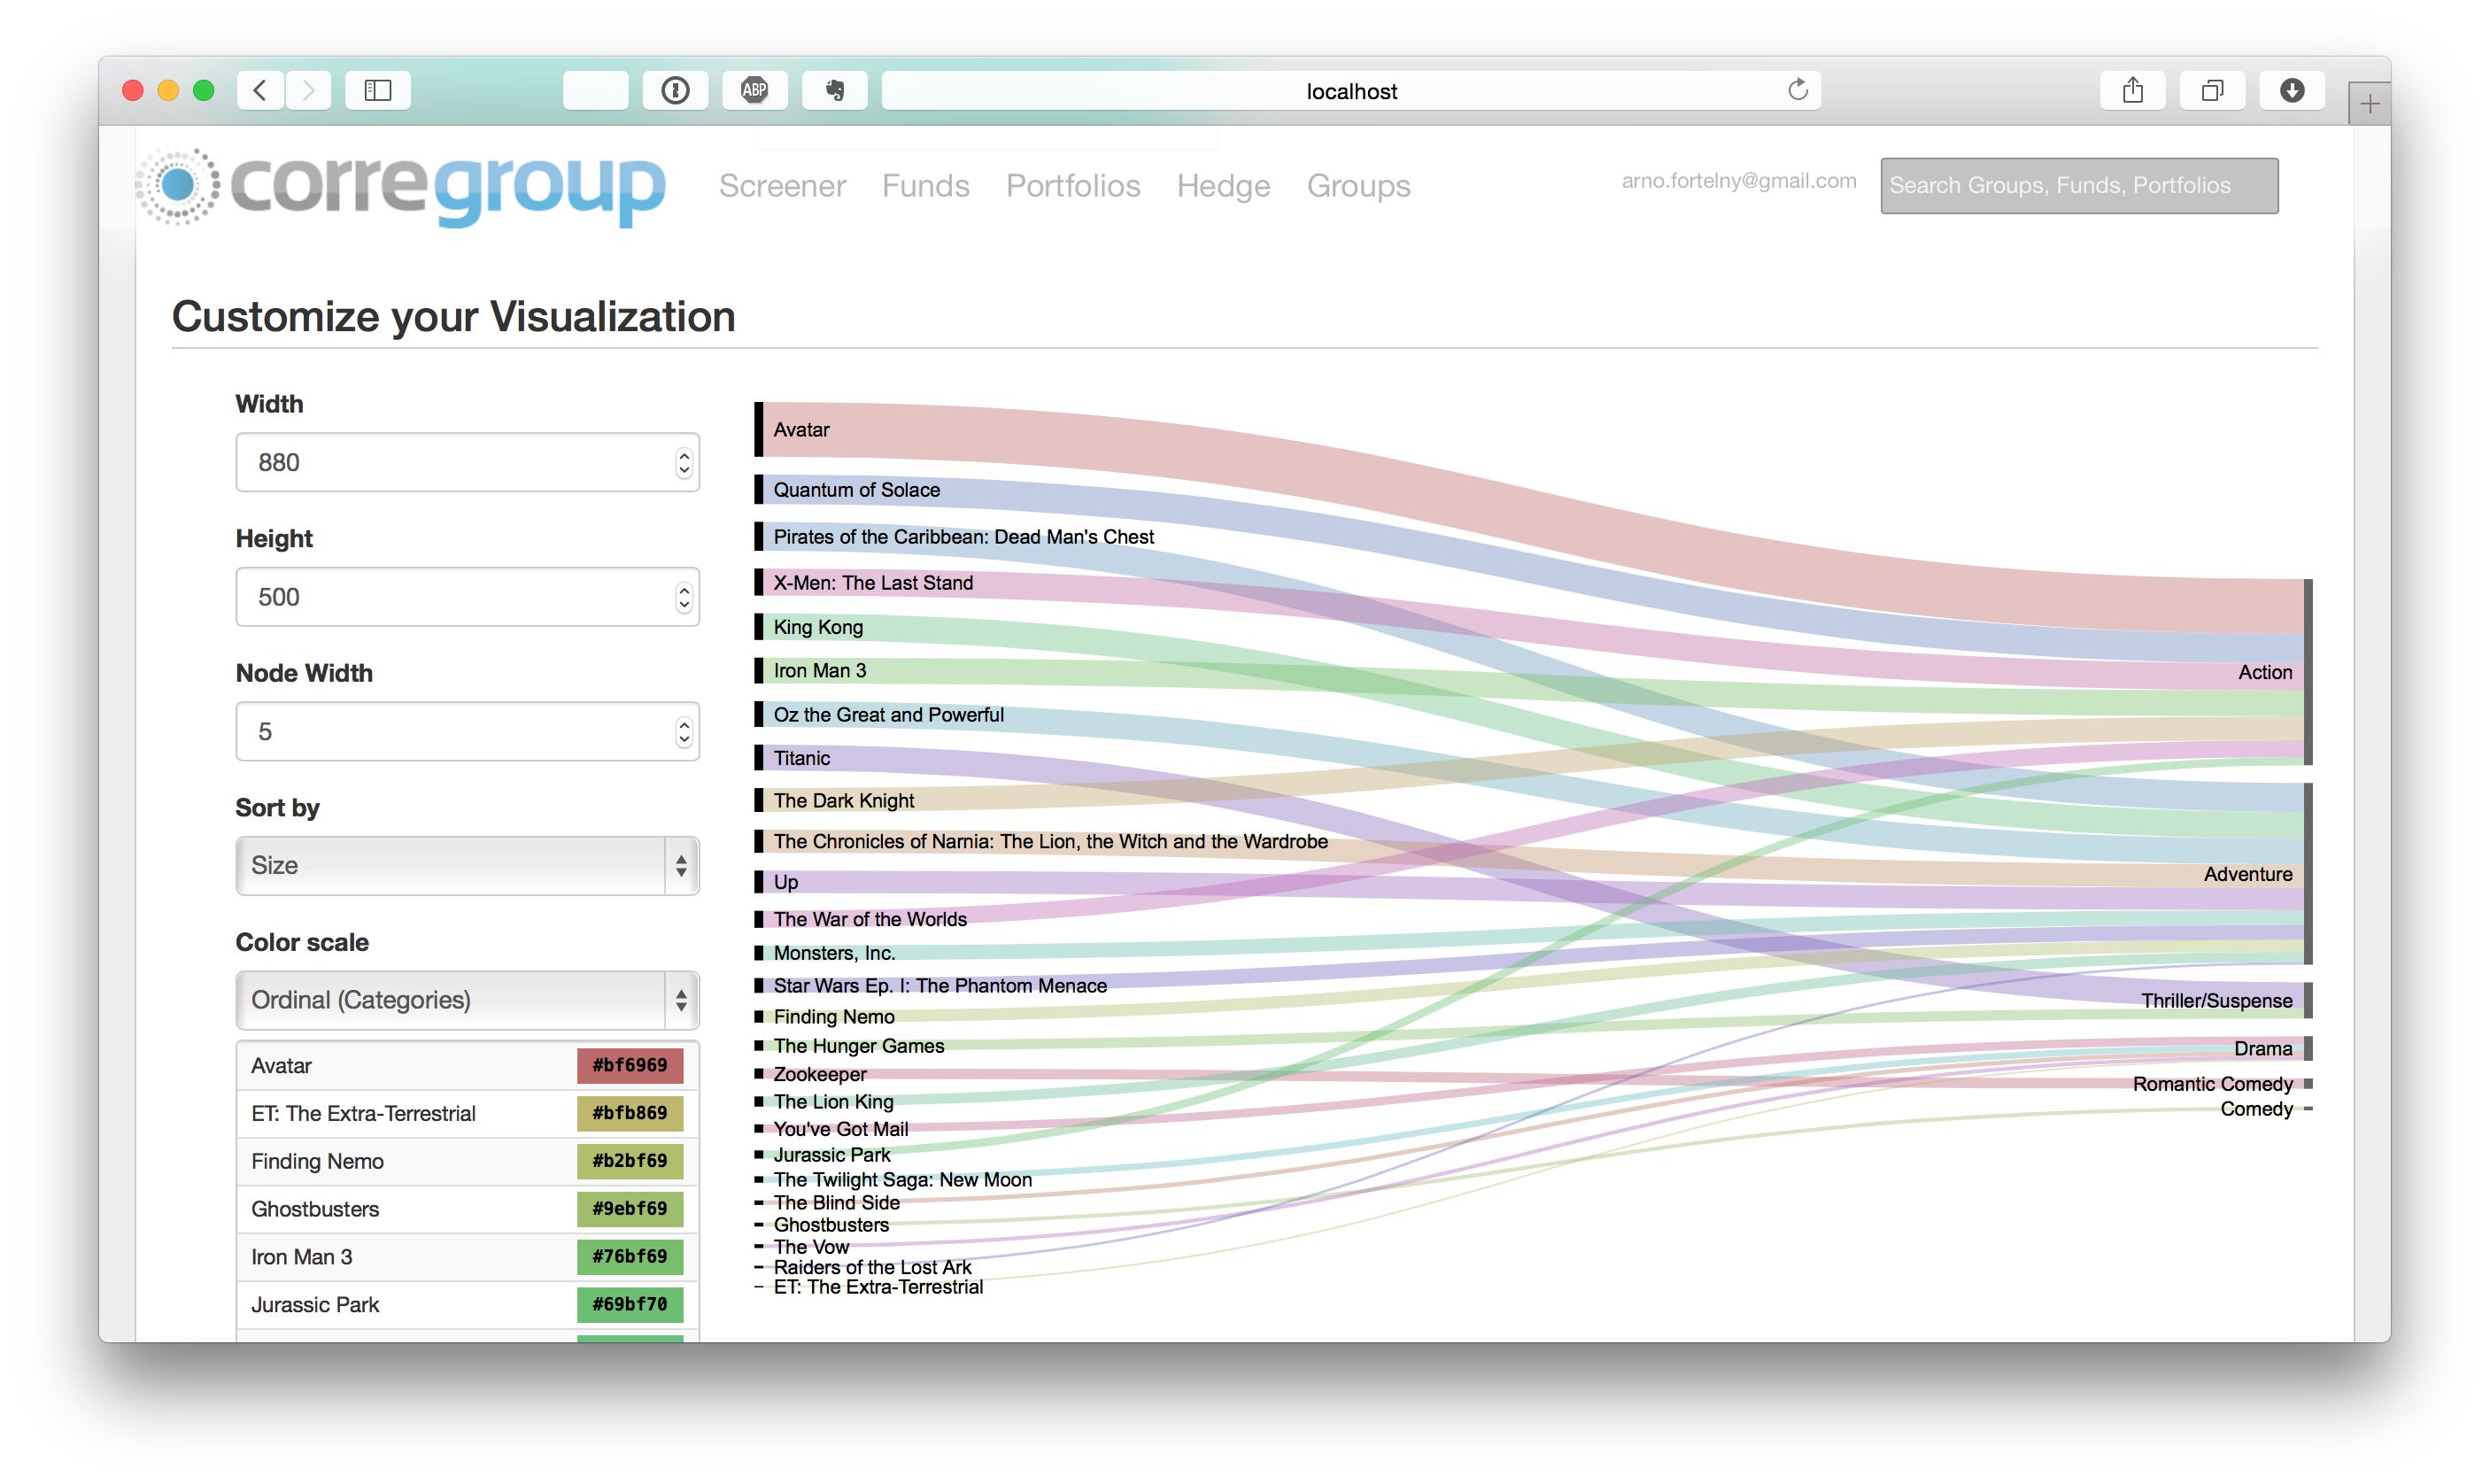The image size is (2490, 1484).
Task: Click the Quantum of Solace node
Action: [759, 489]
